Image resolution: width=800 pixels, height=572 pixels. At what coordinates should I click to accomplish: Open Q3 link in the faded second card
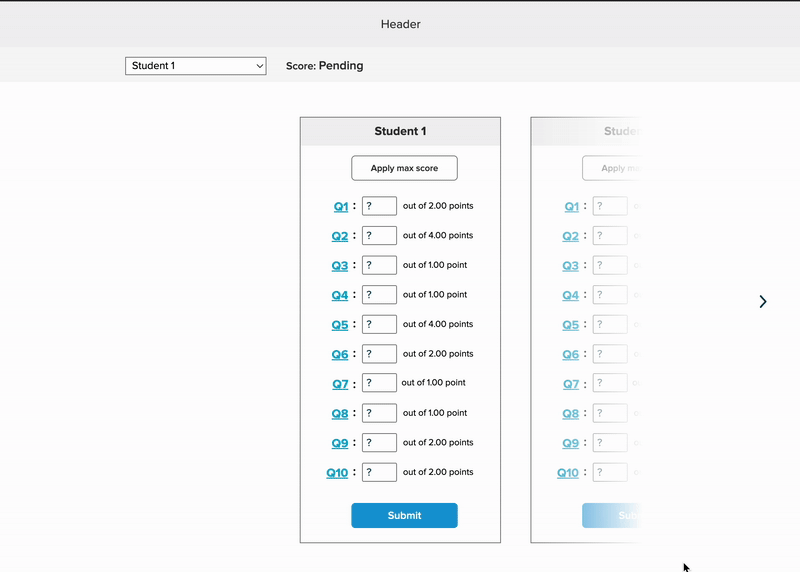(570, 266)
